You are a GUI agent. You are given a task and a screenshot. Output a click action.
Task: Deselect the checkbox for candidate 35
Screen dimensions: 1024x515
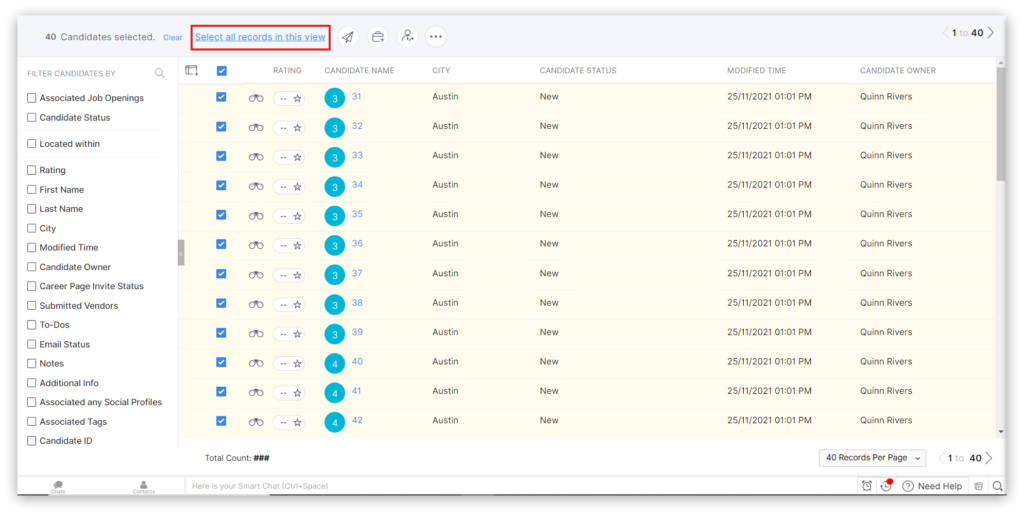221,215
